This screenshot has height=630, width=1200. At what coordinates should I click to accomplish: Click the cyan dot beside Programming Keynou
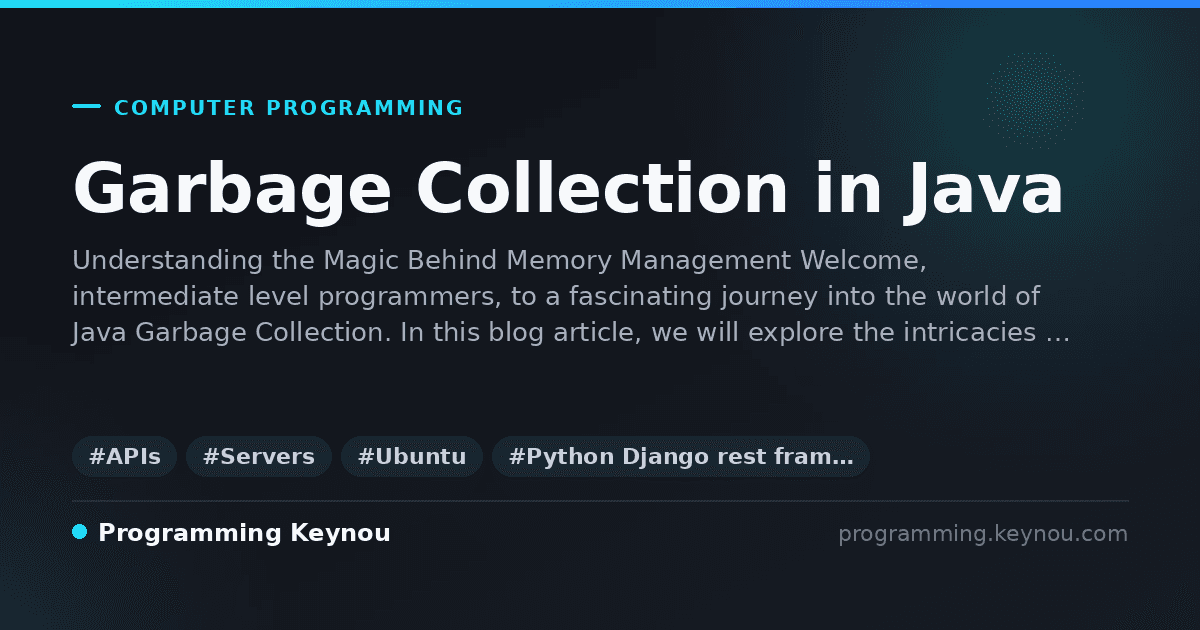[80, 532]
